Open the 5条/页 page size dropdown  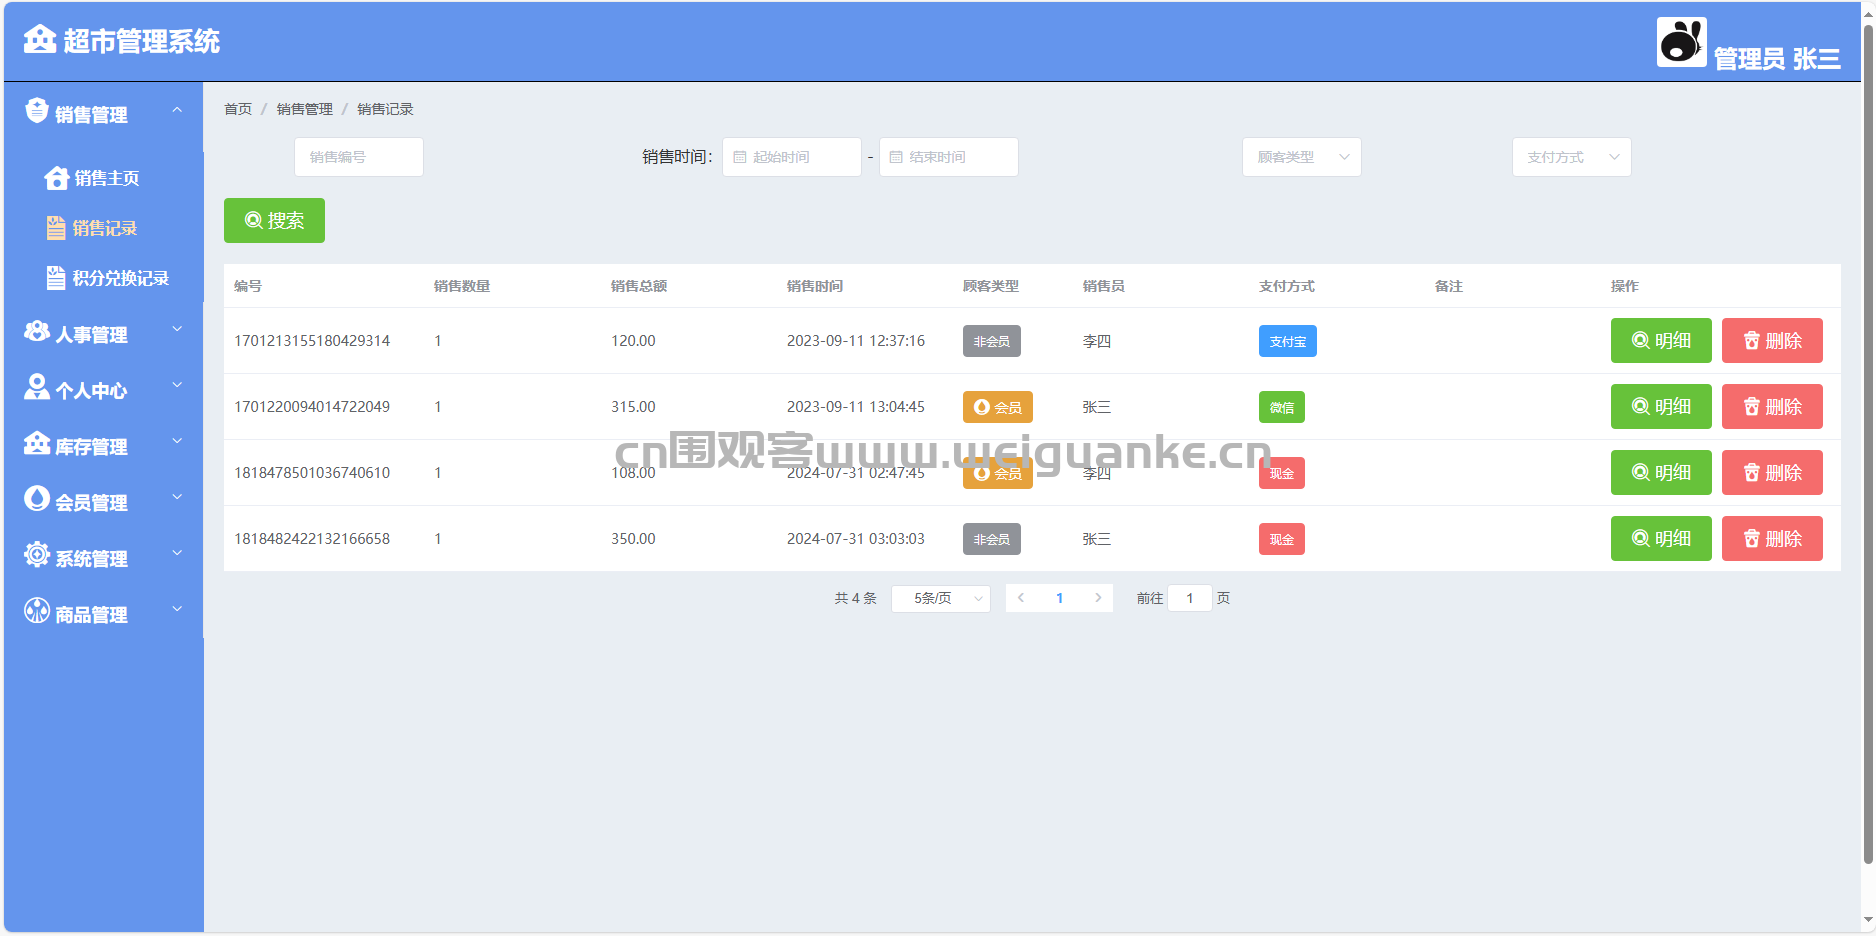(940, 598)
